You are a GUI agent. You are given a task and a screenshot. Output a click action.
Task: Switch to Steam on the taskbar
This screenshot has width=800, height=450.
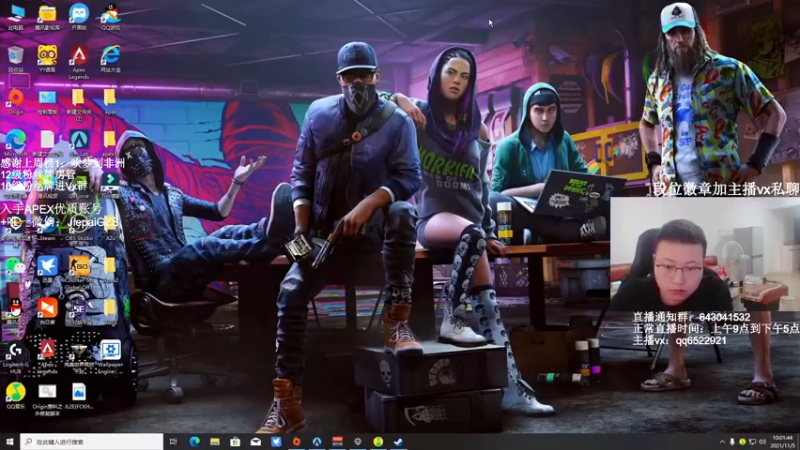pyautogui.click(x=398, y=442)
